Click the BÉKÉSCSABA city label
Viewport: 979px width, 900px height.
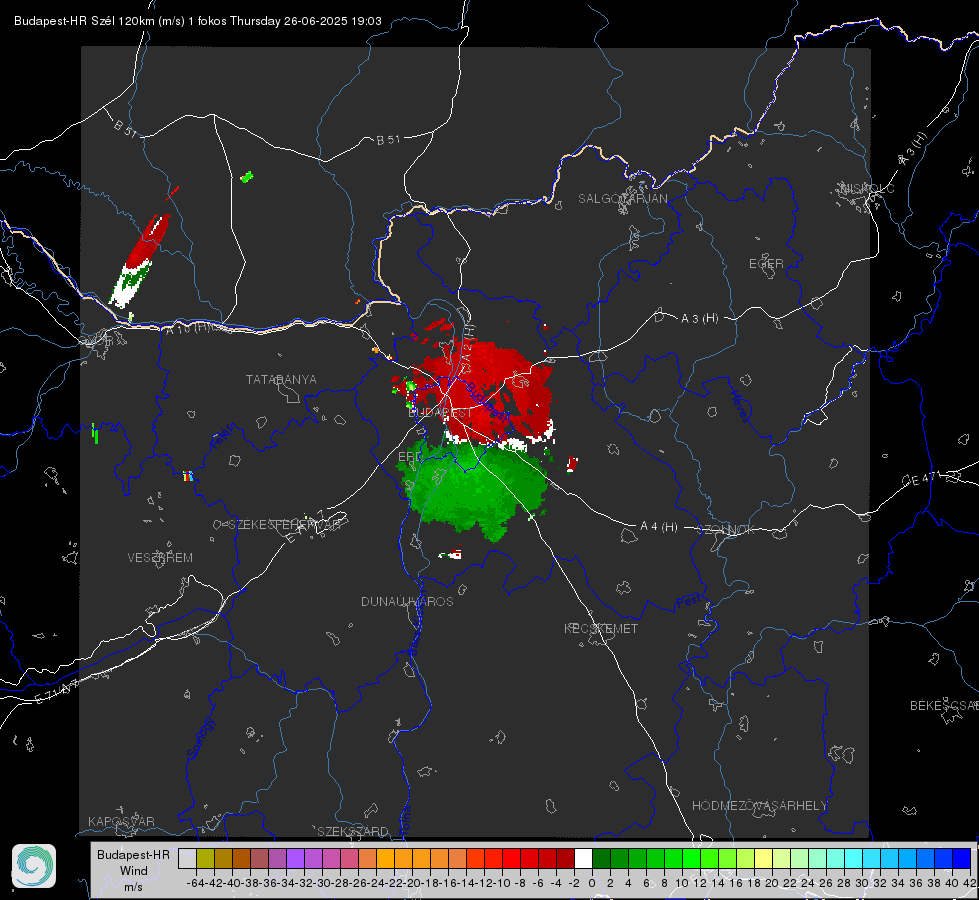tap(944, 706)
